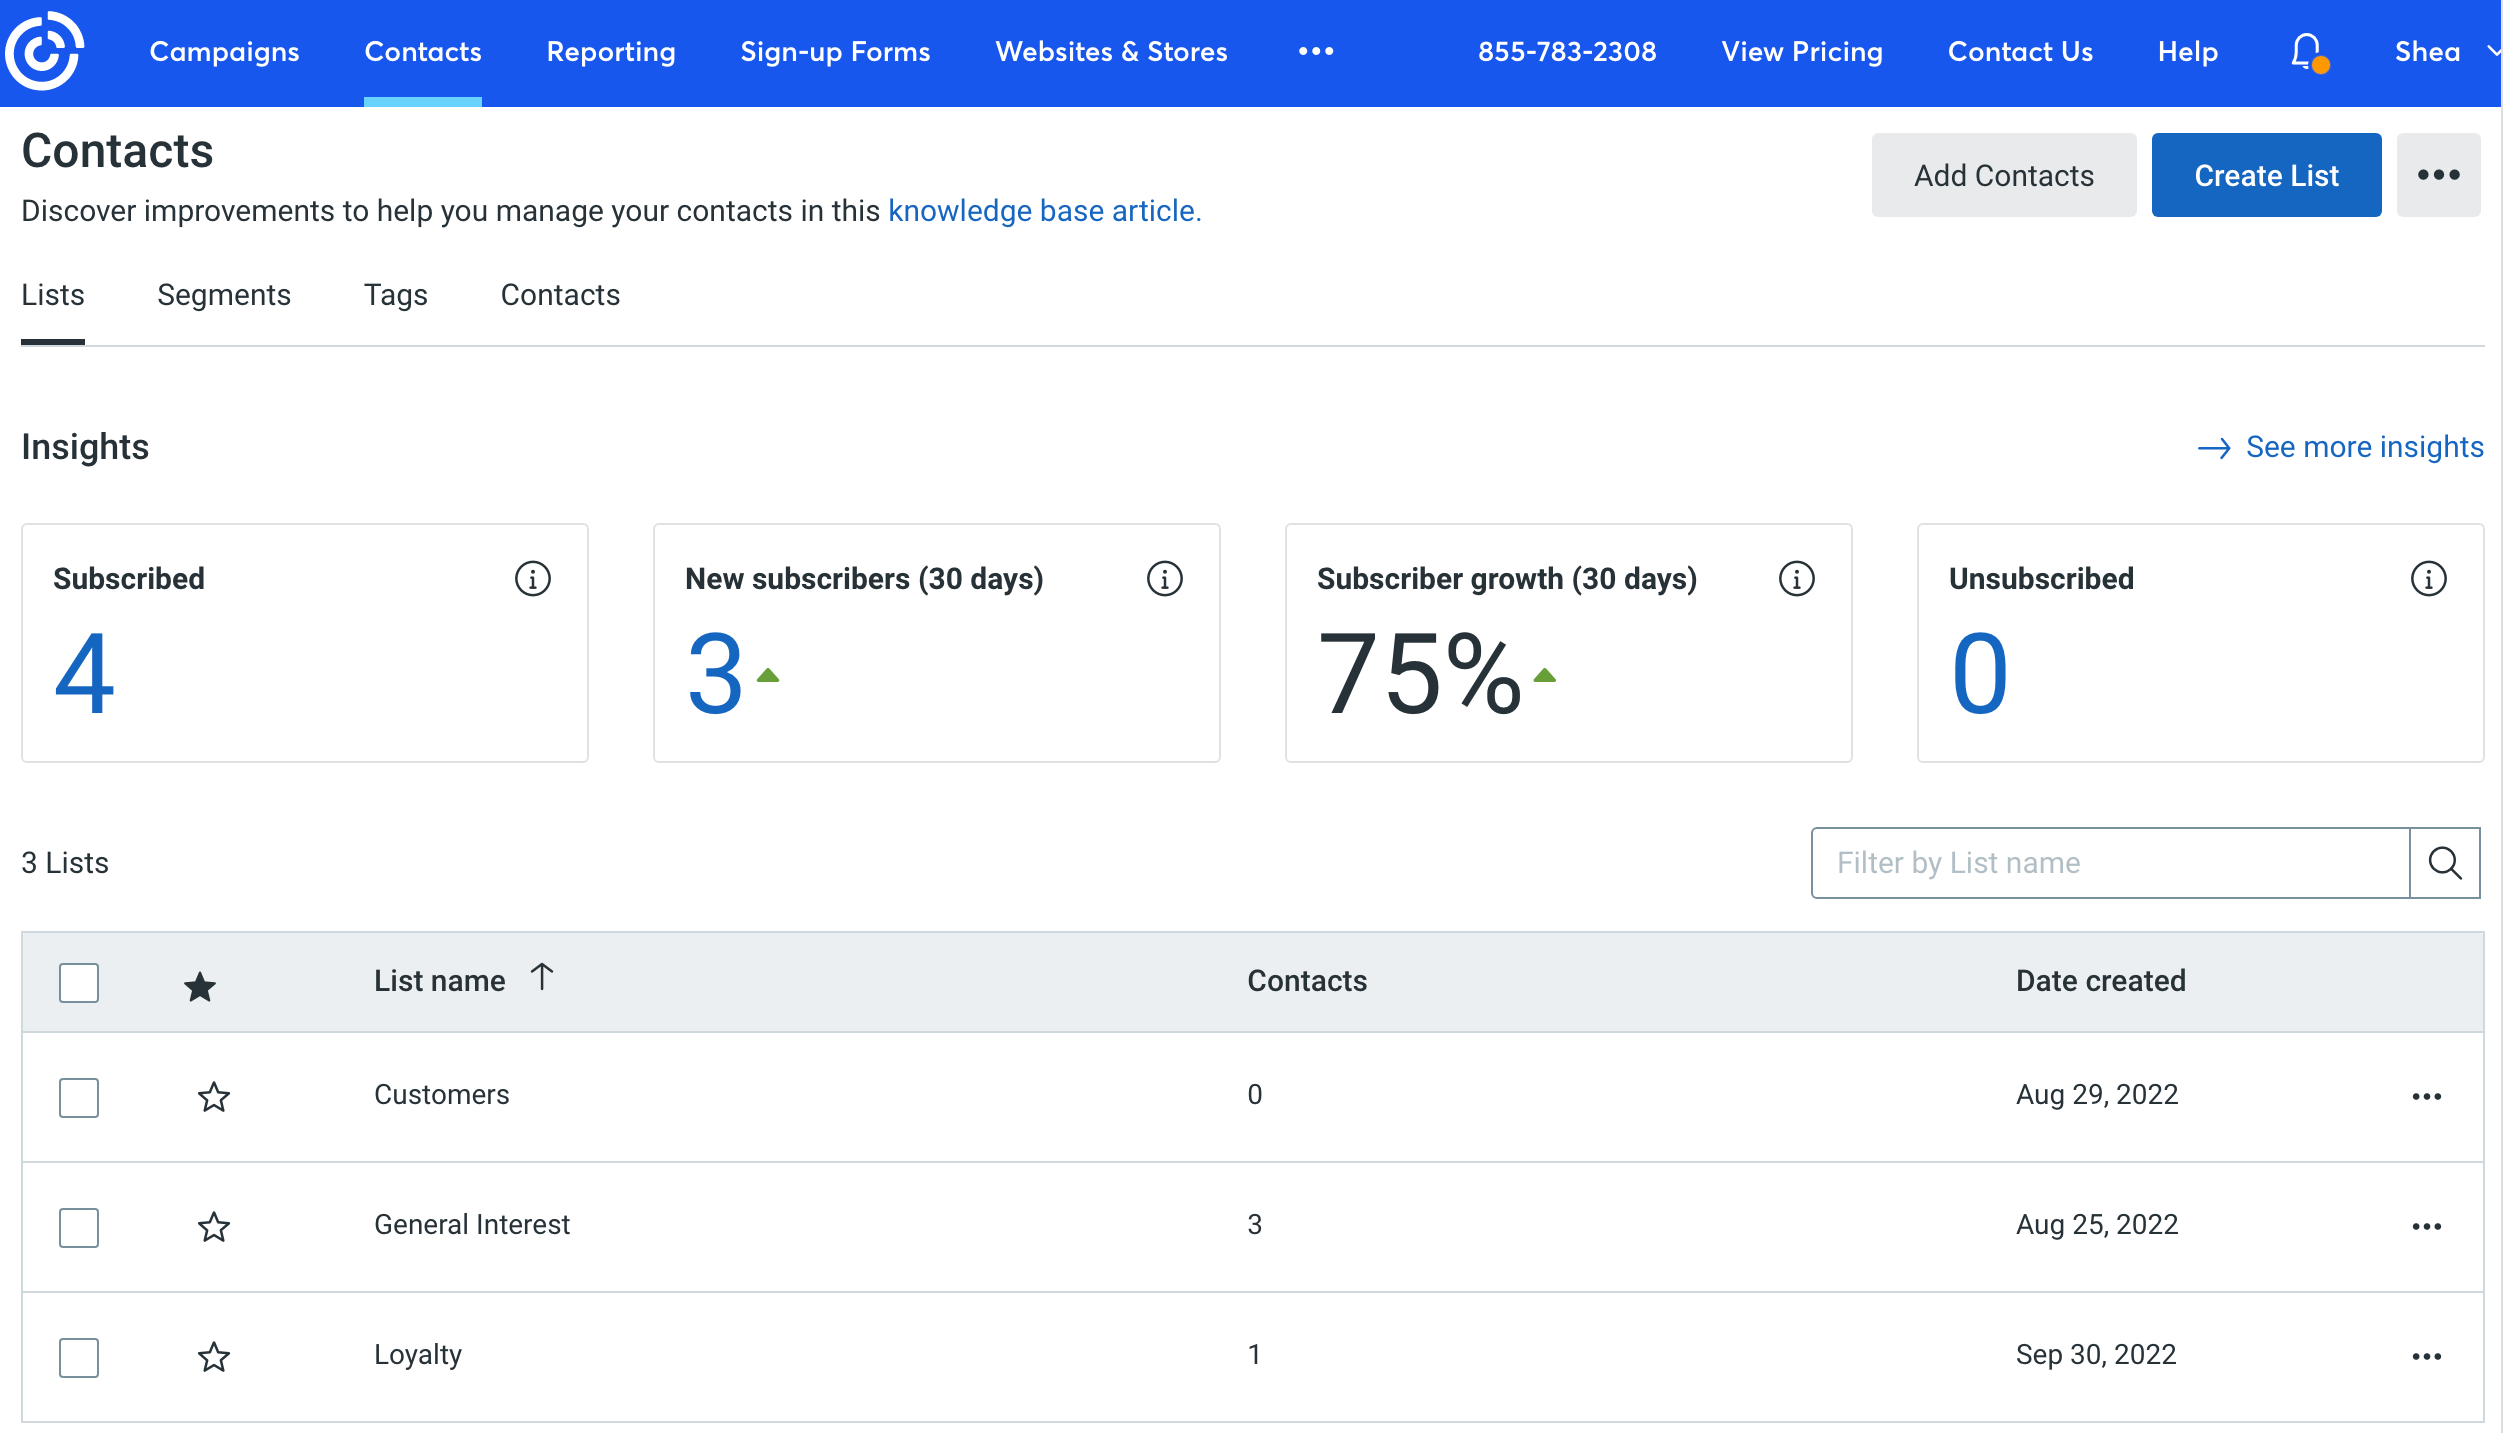Switch to the Segments tab

223,295
